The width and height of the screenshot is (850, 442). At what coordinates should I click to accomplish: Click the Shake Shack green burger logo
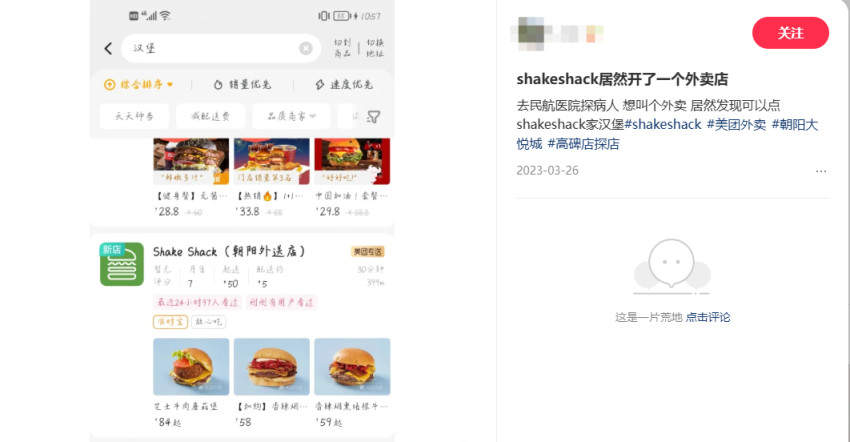(122, 264)
